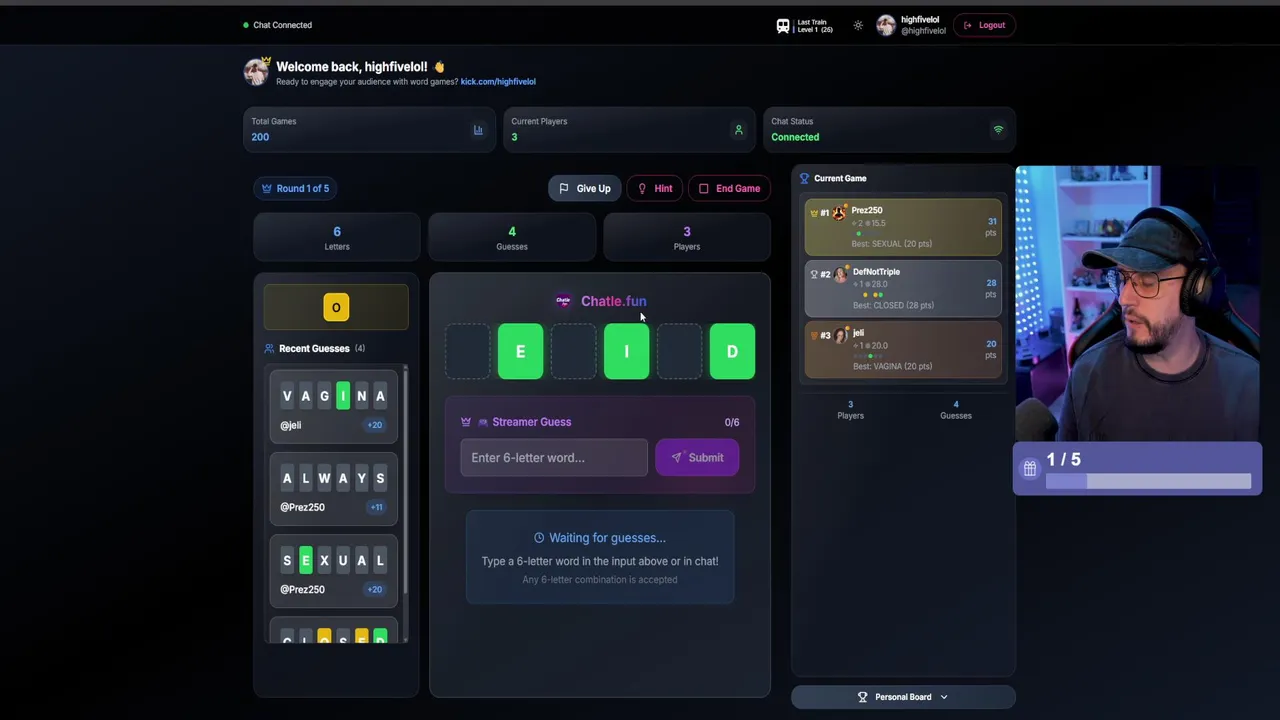Select the SEXUAL guess card by @Prez250

point(333,571)
